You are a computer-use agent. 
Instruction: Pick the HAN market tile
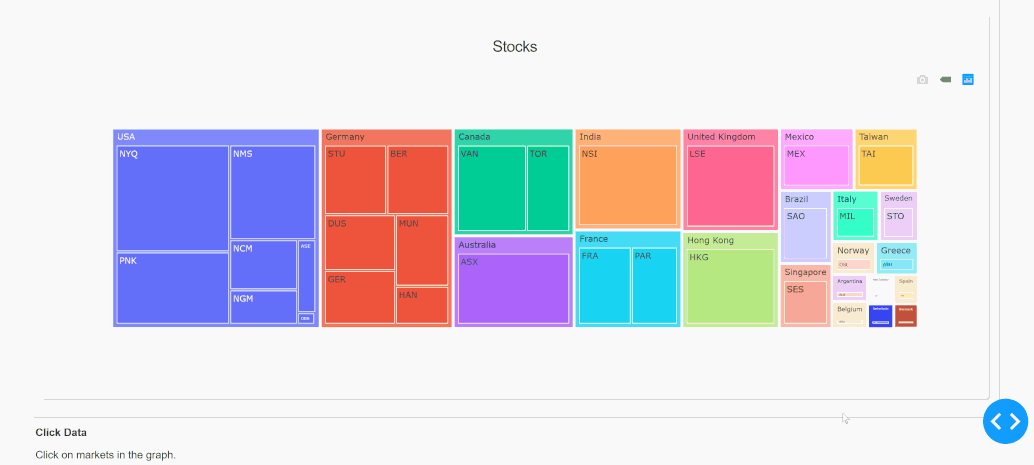(x=422, y=305)
